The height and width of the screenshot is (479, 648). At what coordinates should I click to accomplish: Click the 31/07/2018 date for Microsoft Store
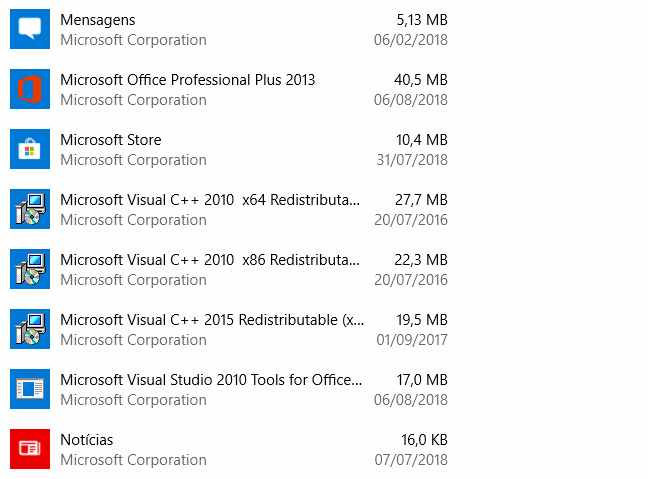[x=412, y=160]
